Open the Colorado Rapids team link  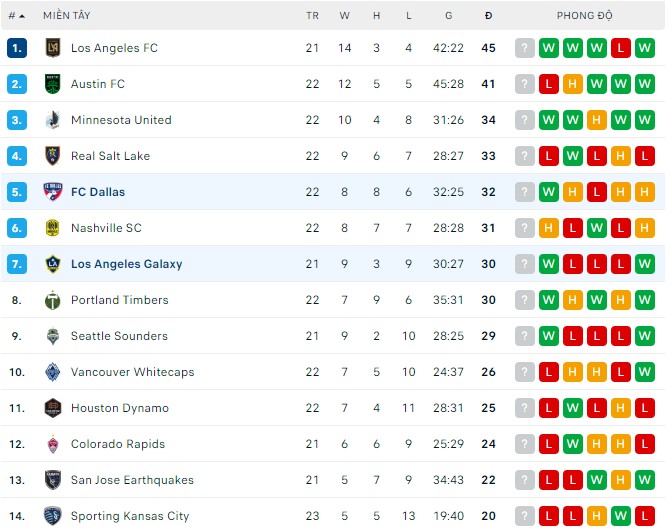click(117, 444)
